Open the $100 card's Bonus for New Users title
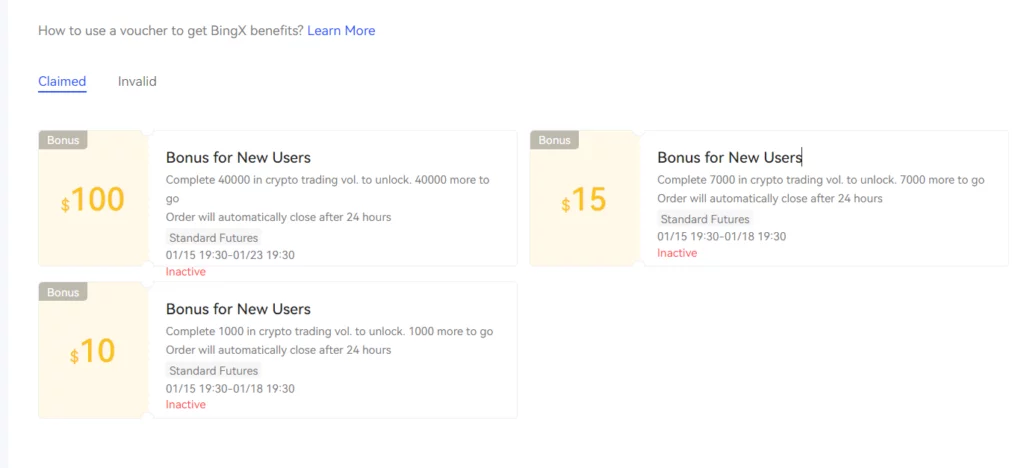 tap(238, 158)
